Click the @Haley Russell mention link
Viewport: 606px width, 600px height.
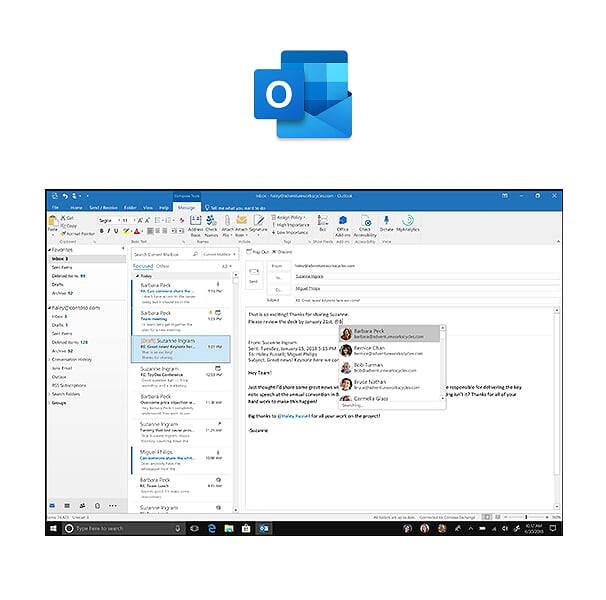[294, 416]
